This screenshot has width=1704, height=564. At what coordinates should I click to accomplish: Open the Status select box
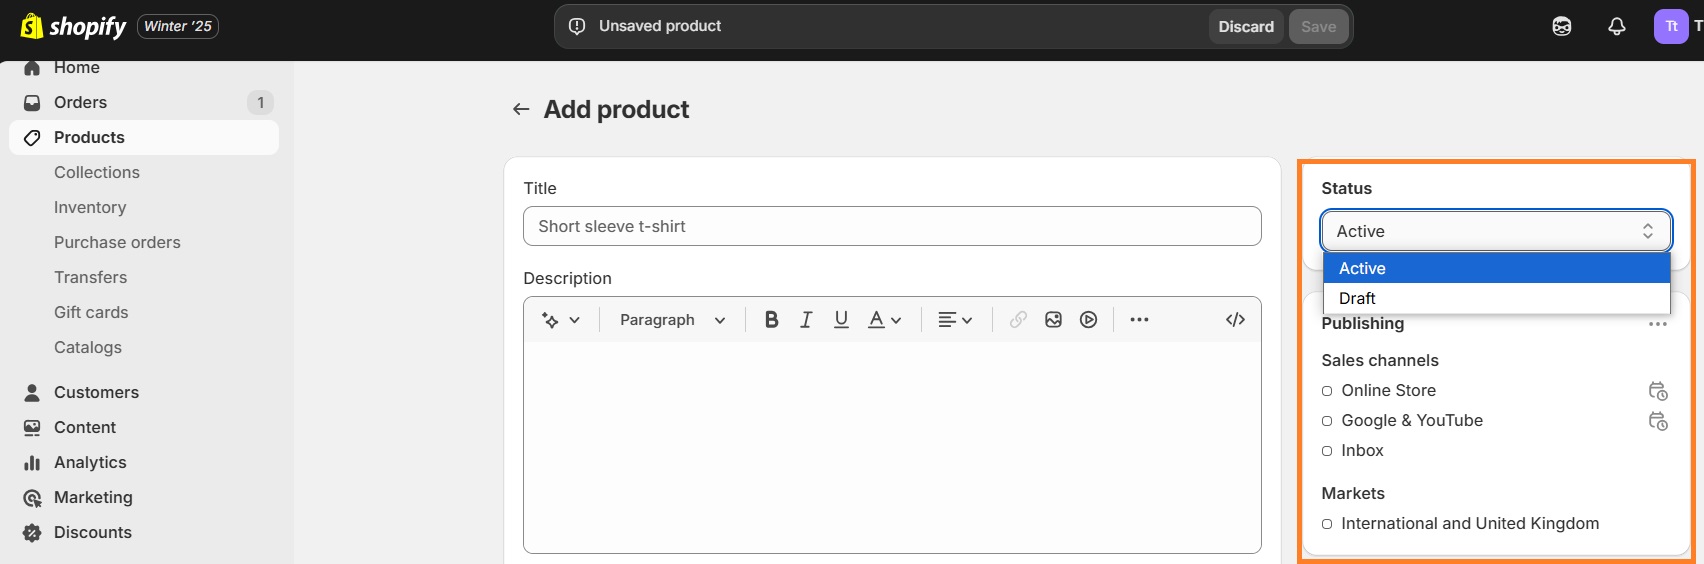click(1496, 231)
